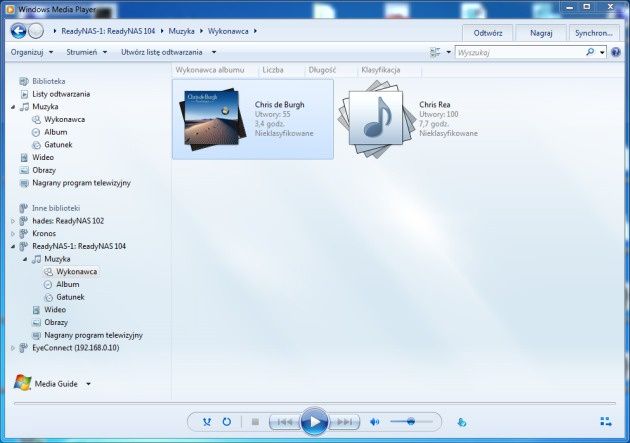Viewport: 630px width, 443px height.
Task: Select Album under ReadyNAS-1 Muzyka
Action: pos(68,284)
